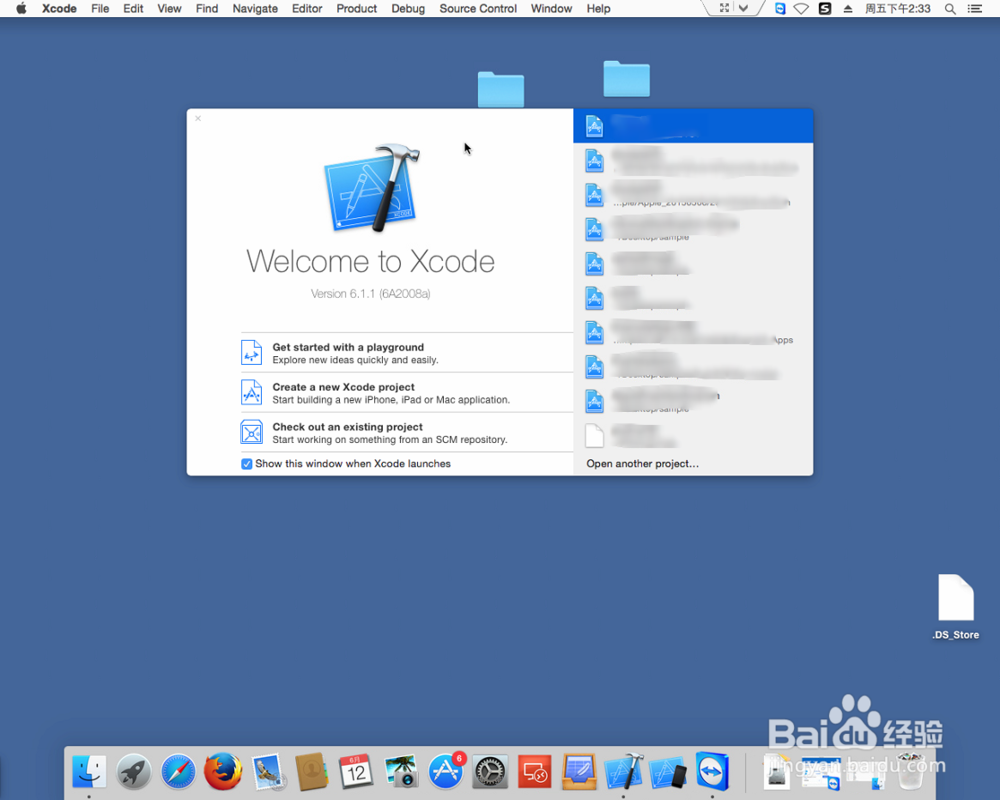Open the Wi-Fi status menu
This screenshot has width=1000, height=800.
(802, 8)
